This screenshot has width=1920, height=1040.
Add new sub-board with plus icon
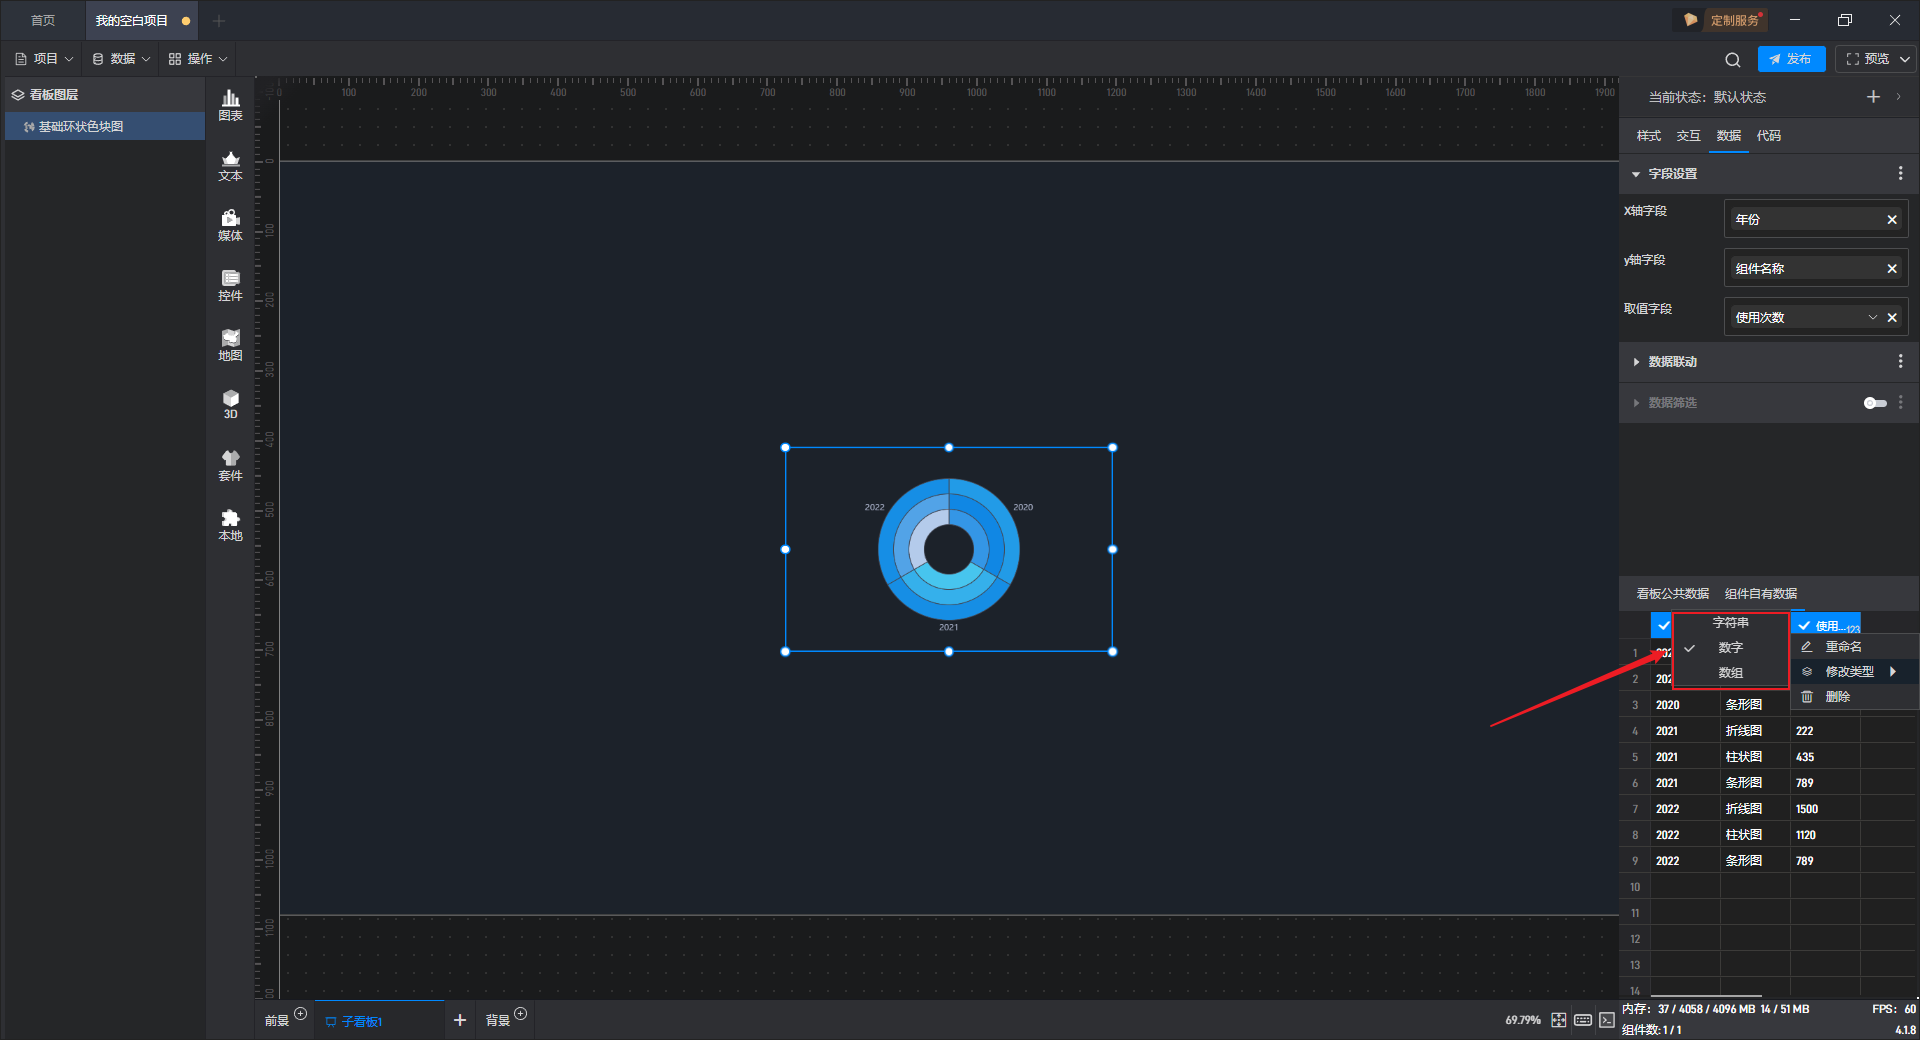[460, 1020]
